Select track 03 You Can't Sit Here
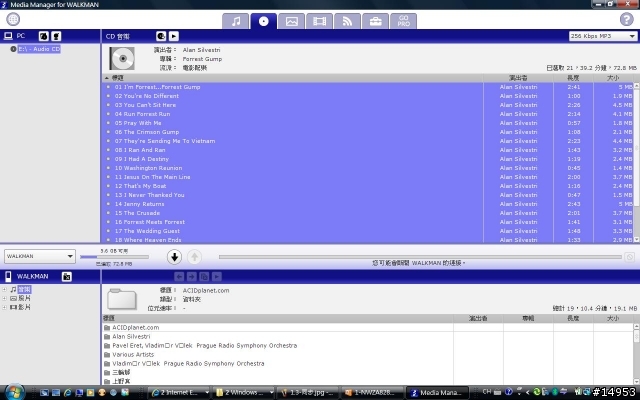Screen dimensions: 640x400 (367, 105)
